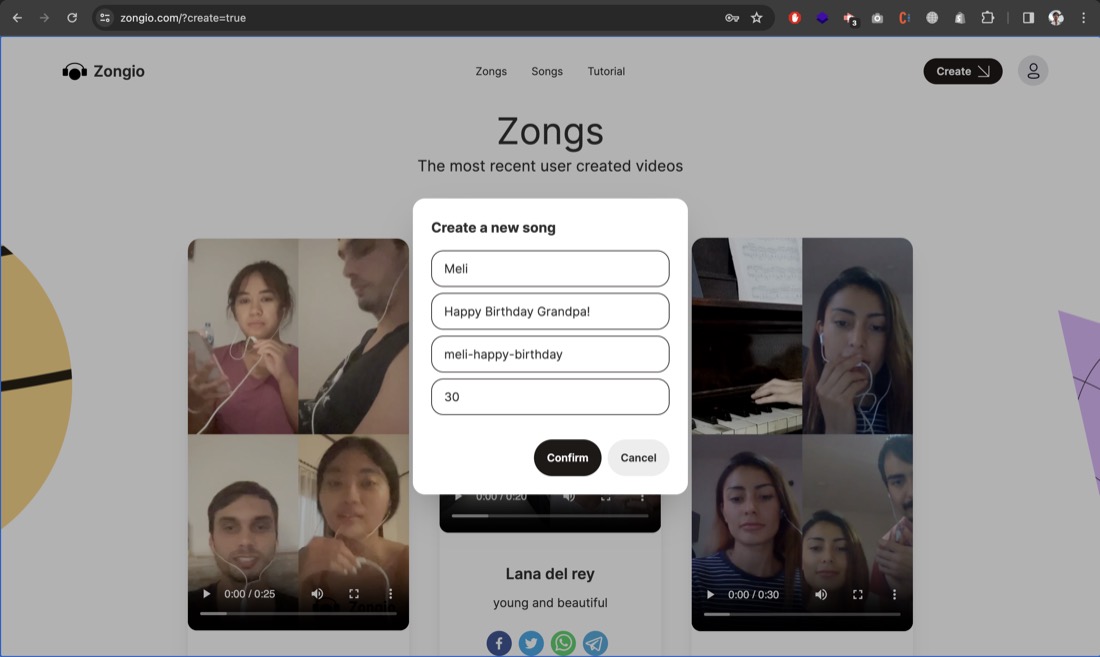
Task: Open the purple diamond extension icon
Action: point(821,18)
